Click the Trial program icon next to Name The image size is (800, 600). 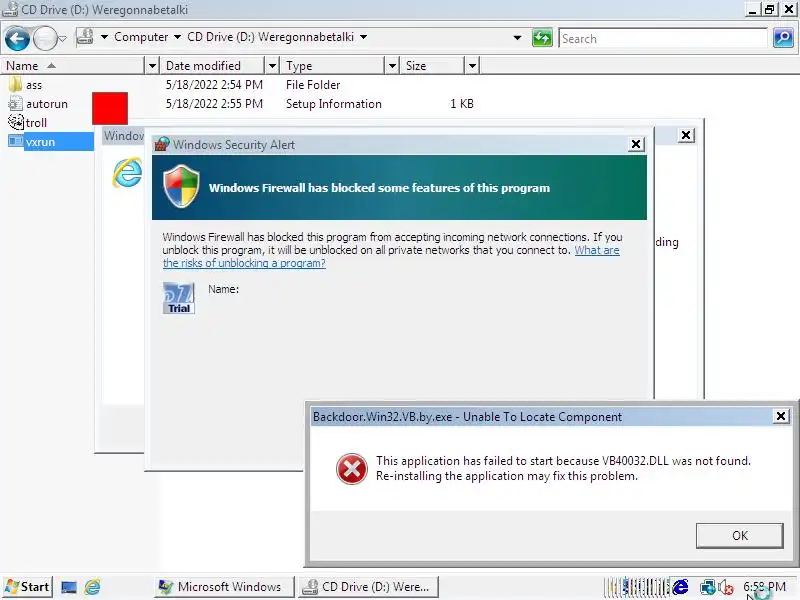click(179, 298)
